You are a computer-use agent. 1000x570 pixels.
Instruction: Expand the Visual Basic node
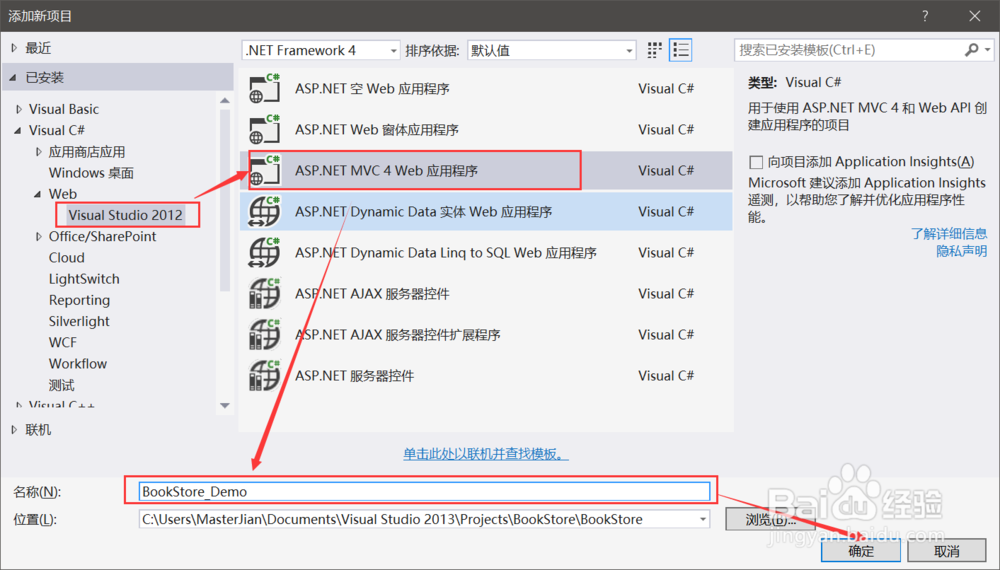[18, 109]
